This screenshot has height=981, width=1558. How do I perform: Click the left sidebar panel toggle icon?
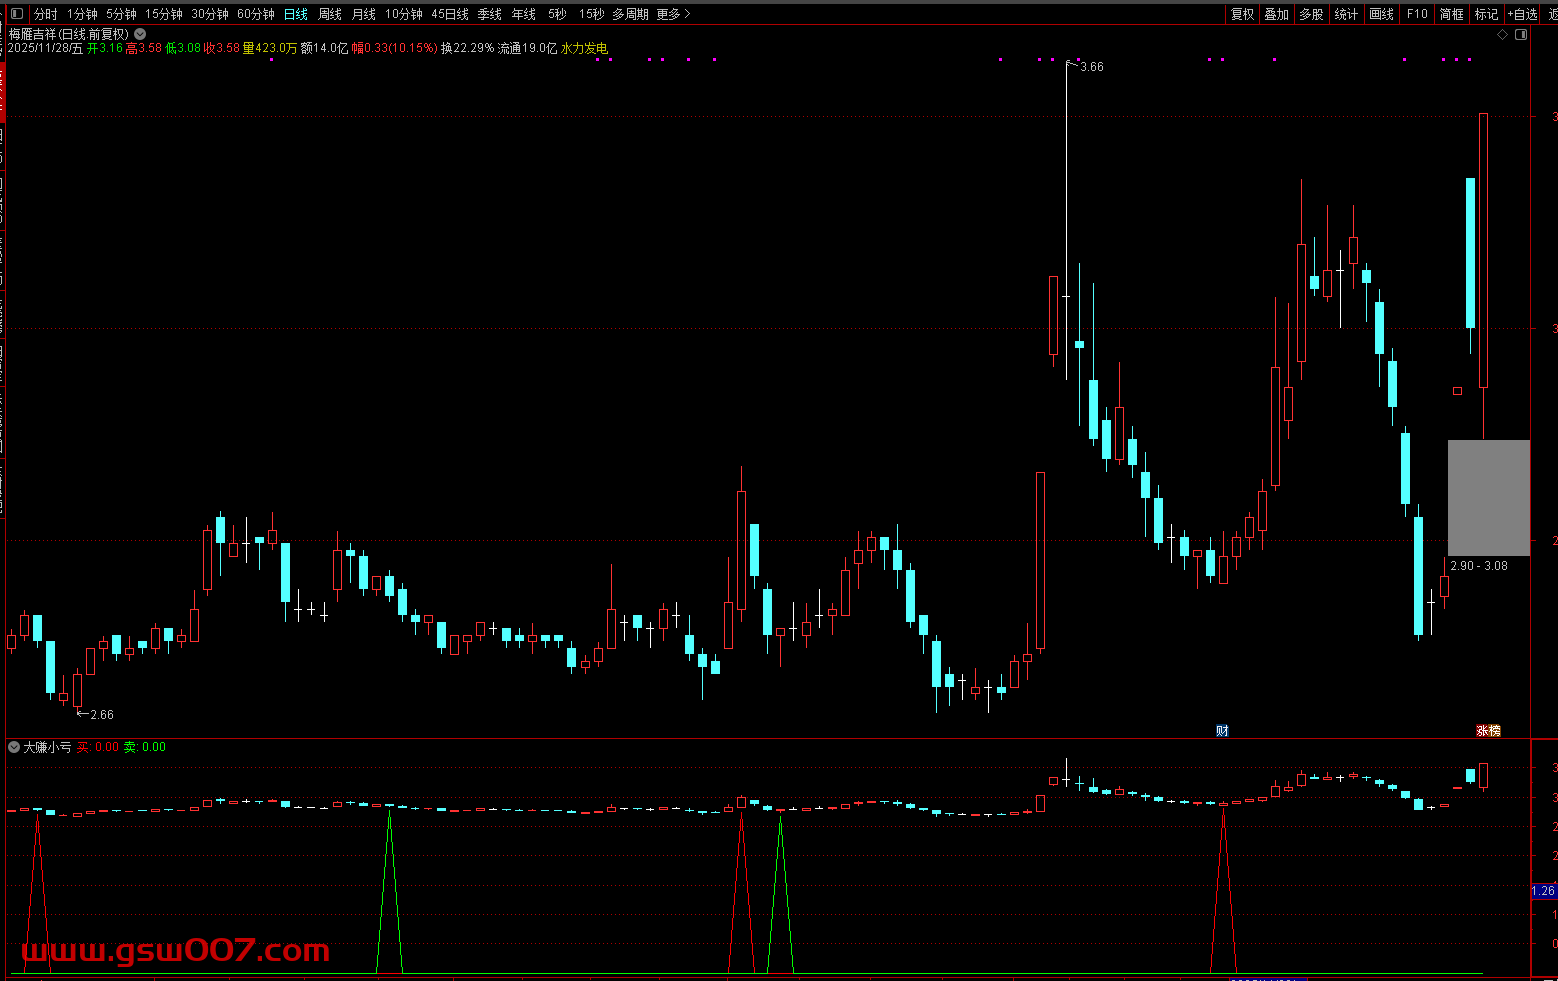(15, 14)
